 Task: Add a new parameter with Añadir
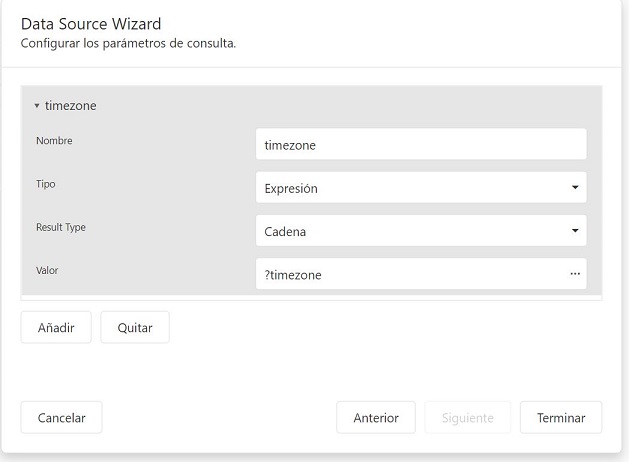click(56, 328)
